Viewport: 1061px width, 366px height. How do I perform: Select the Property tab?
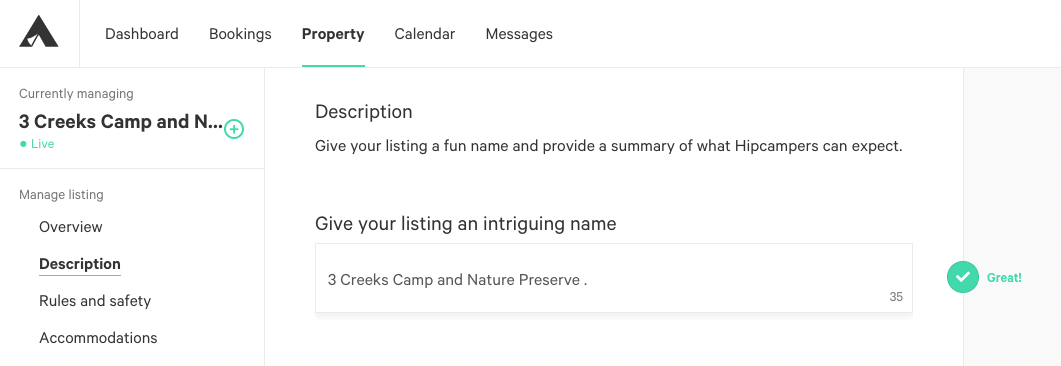(333, 34)
